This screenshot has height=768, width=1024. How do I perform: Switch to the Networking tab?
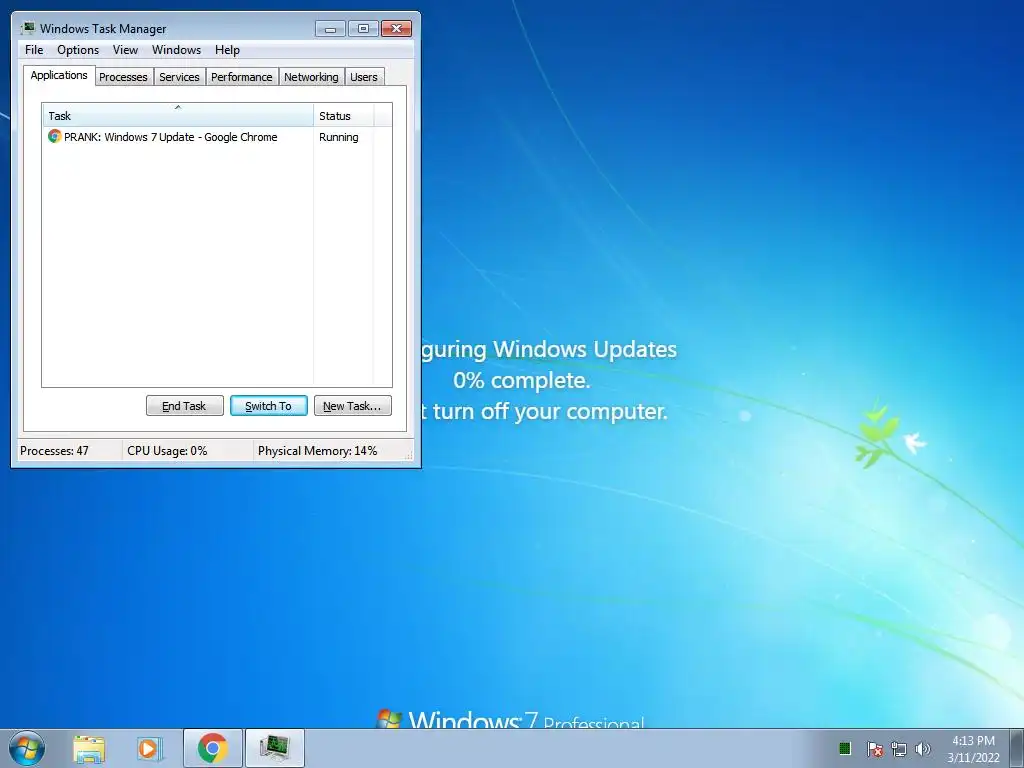(x=311, y=77)
